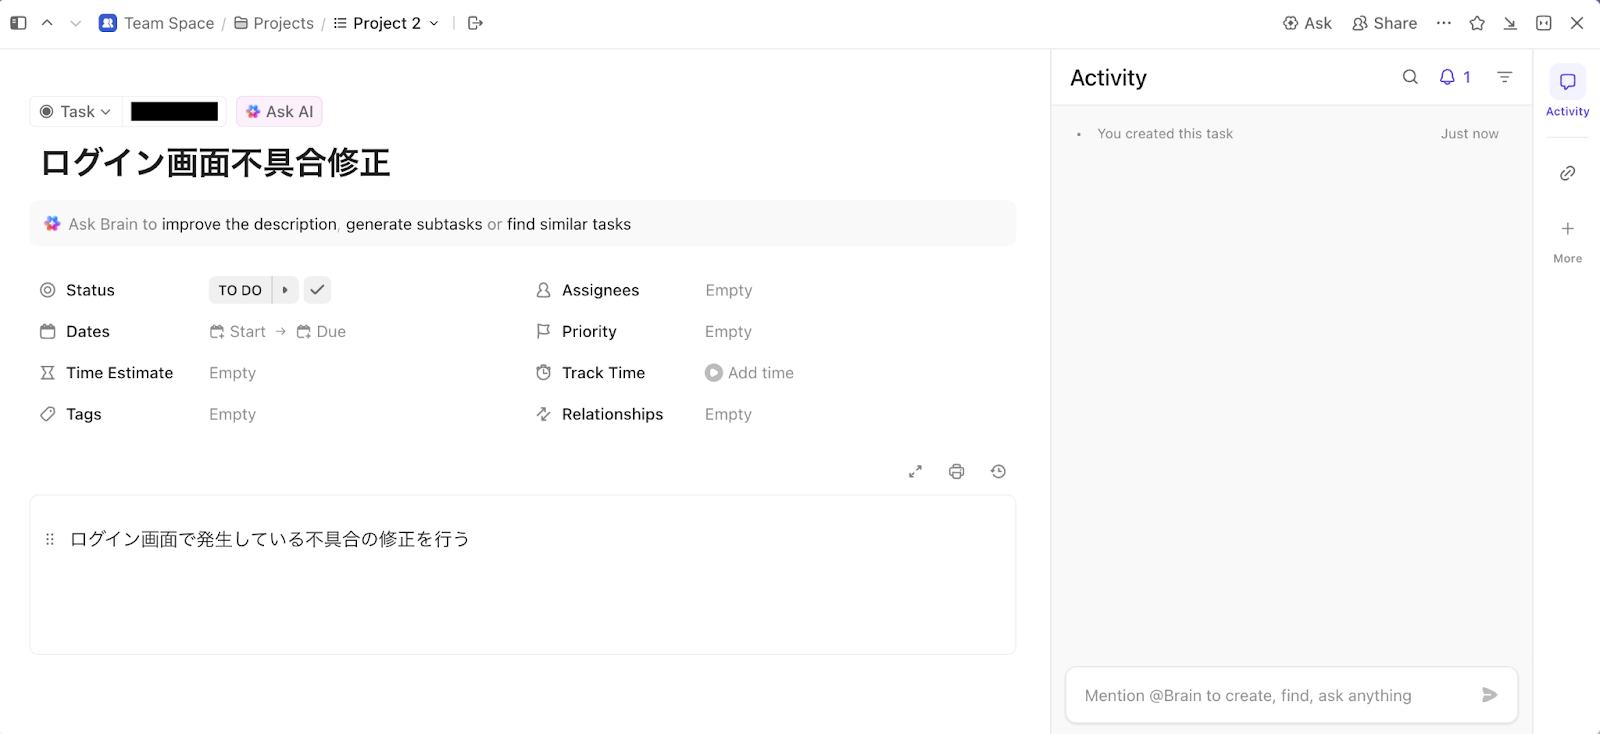Open the print icon above description
Viewport: 1600px width, 734px height.
(x=957, y=472)
